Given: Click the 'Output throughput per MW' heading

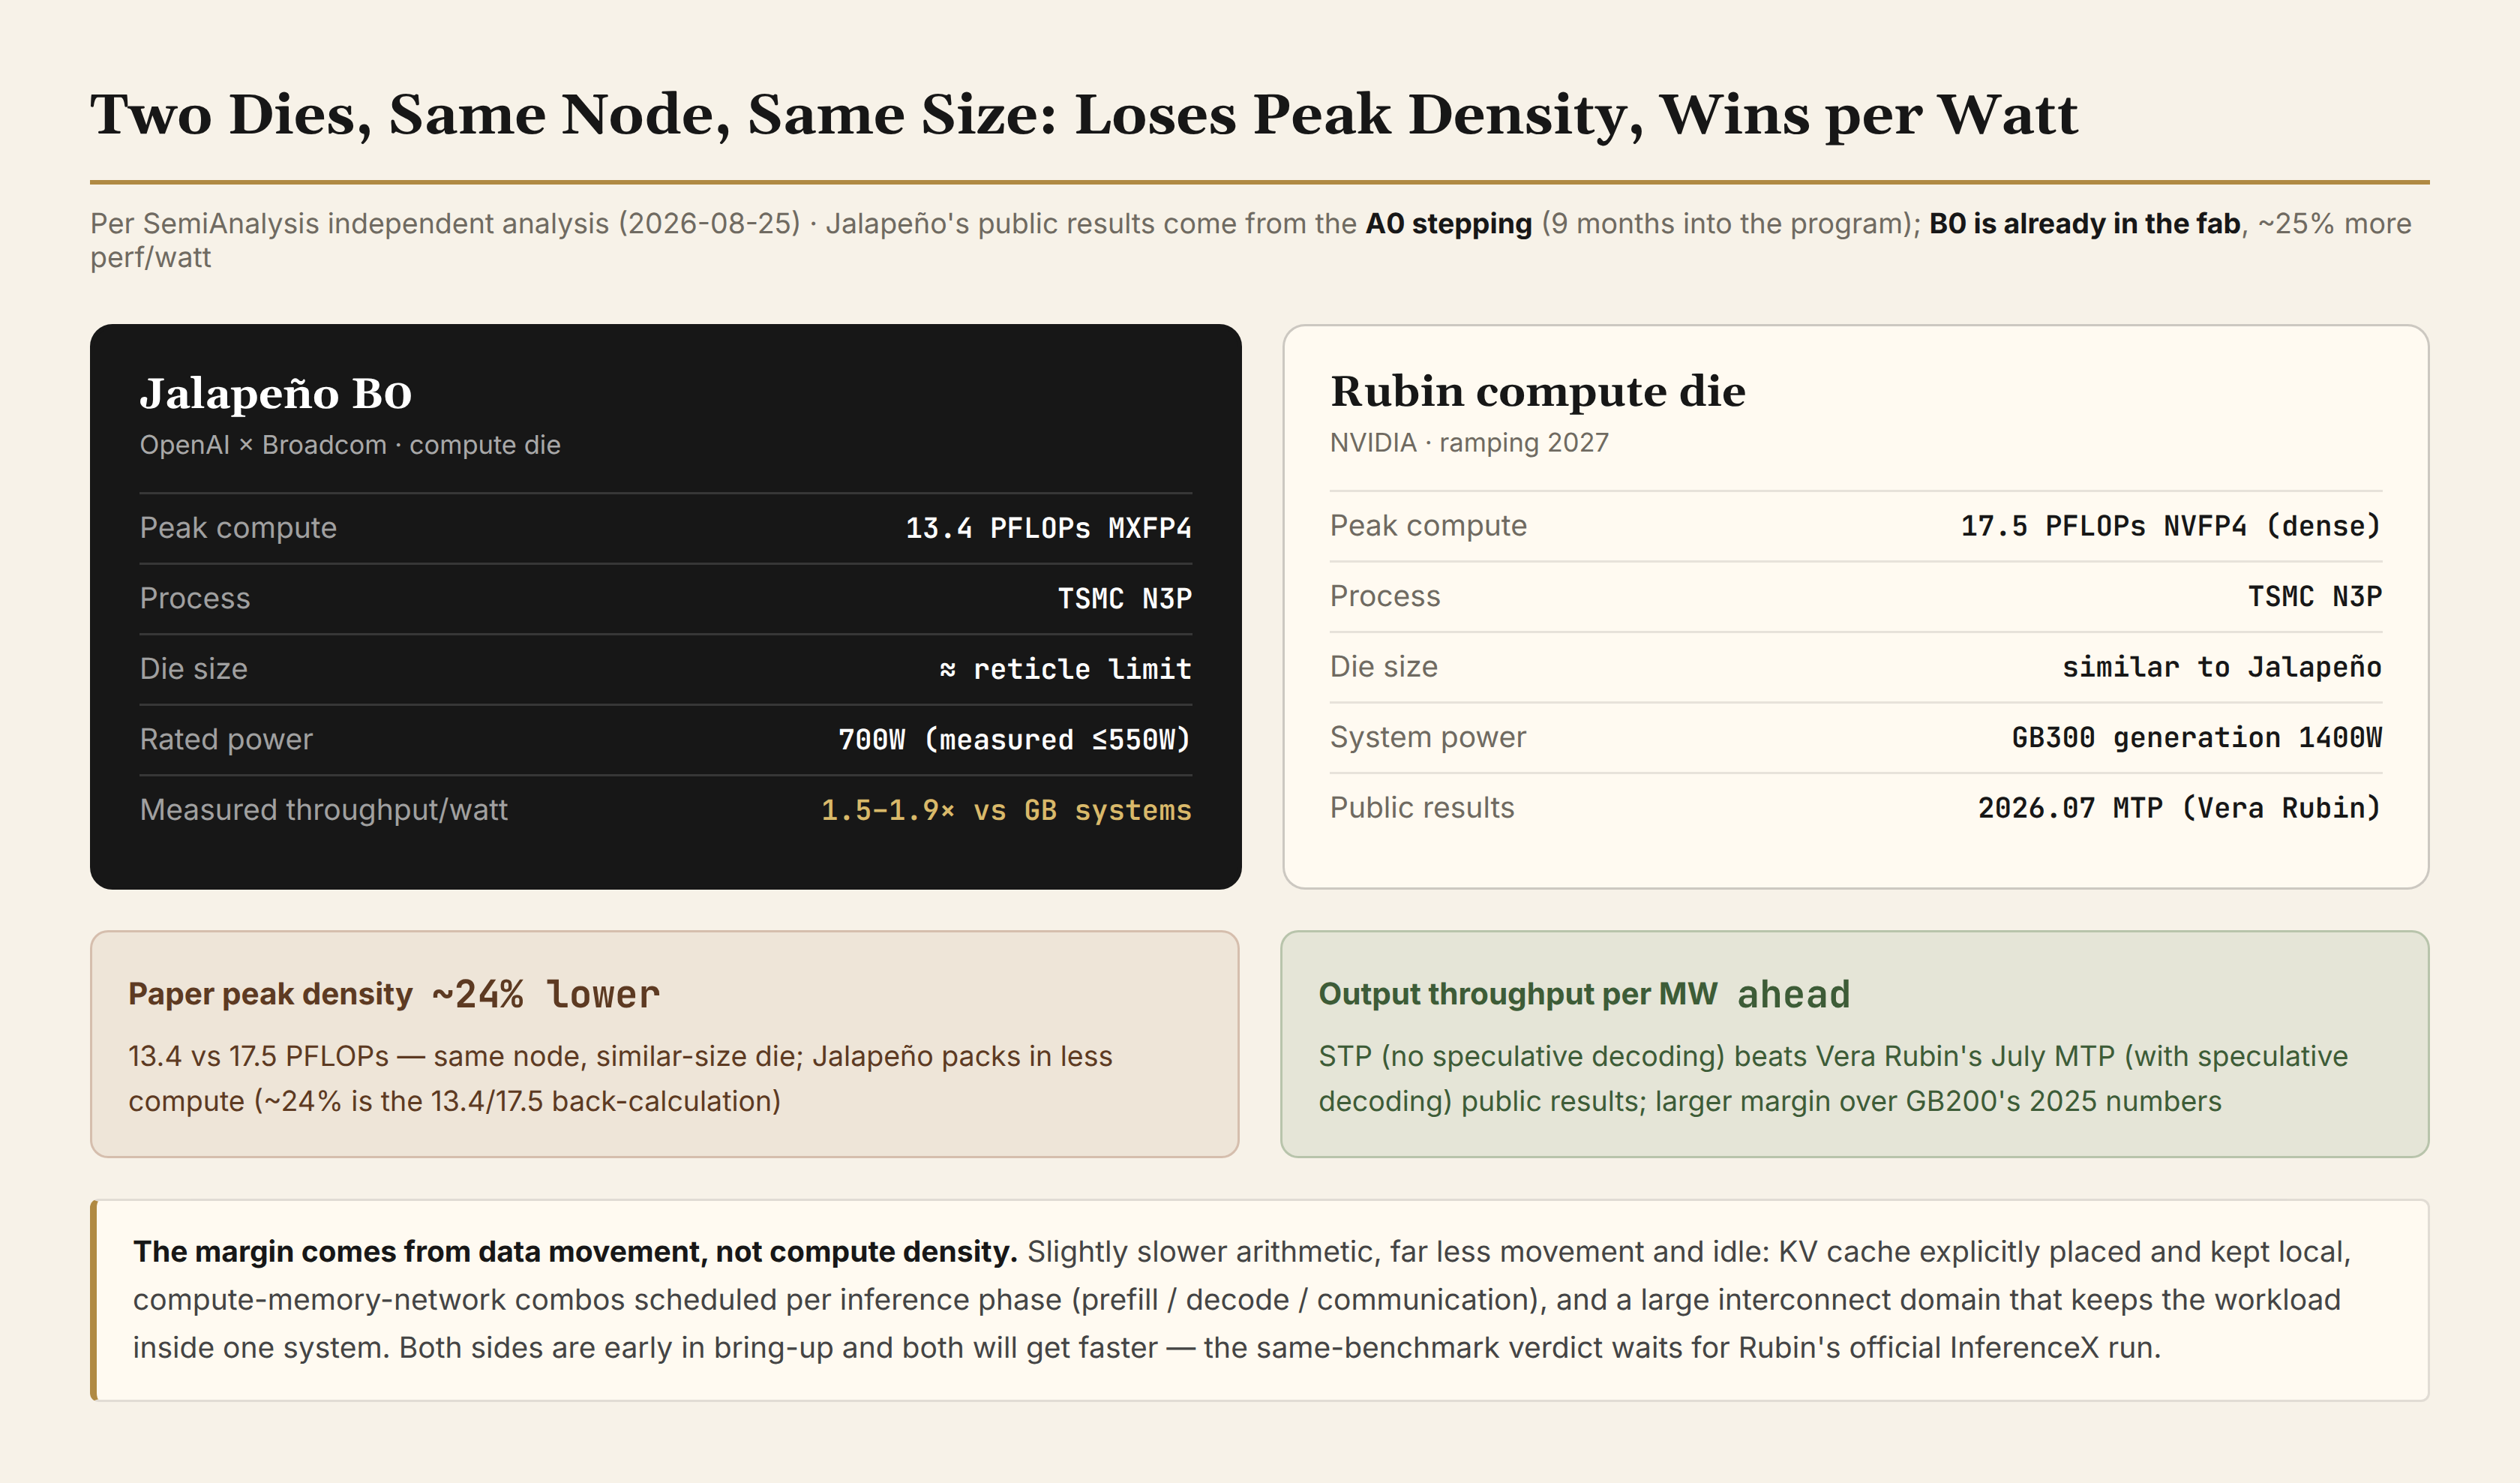Looking at the screenshot, I should coord(1518,994).
